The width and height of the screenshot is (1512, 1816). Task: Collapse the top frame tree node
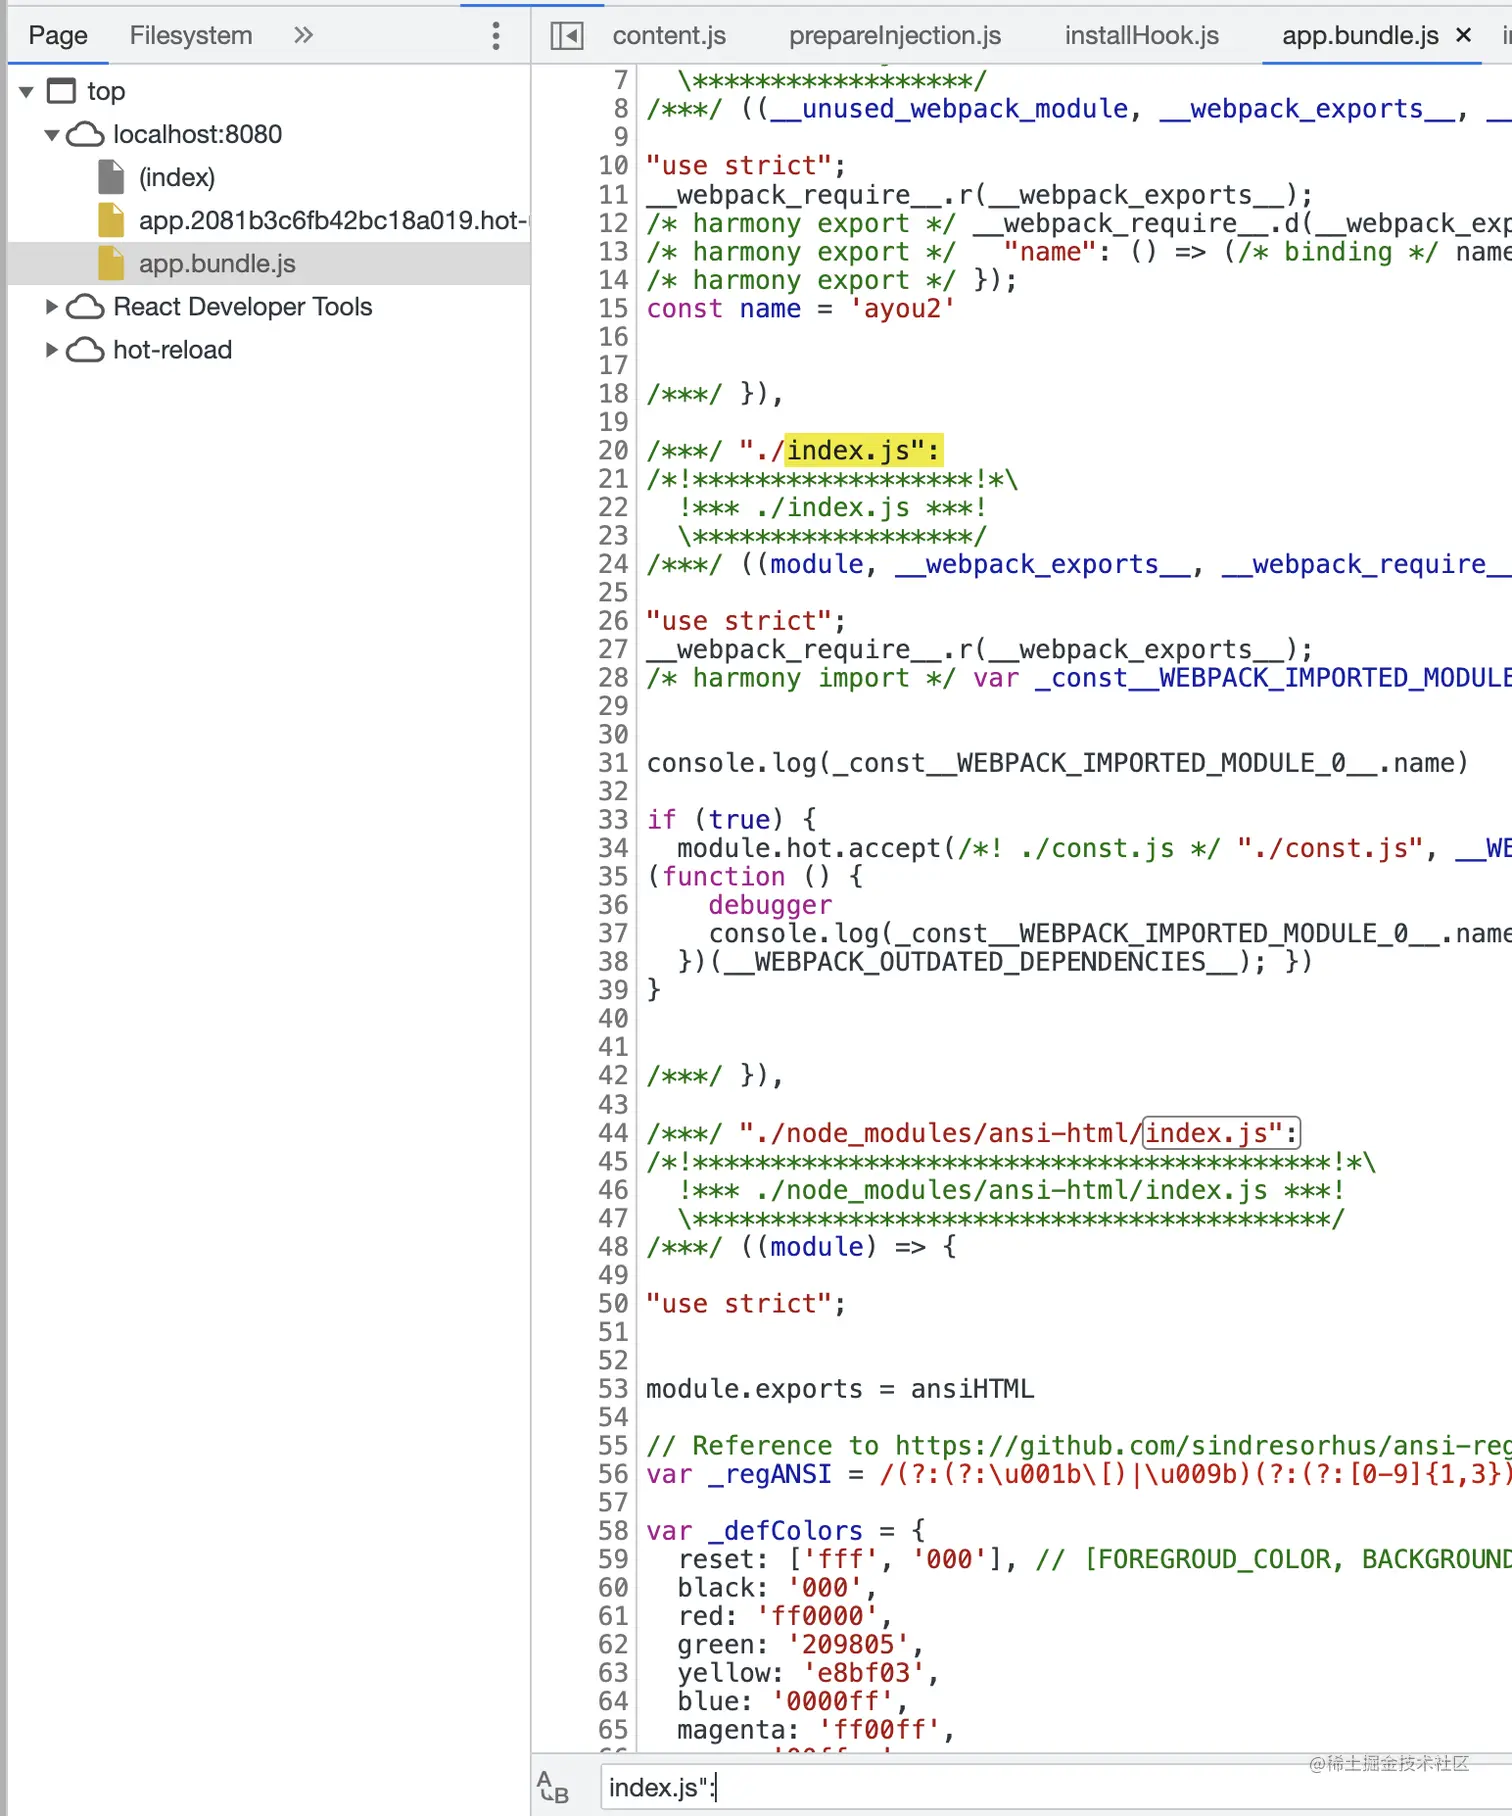click(27, 92)
